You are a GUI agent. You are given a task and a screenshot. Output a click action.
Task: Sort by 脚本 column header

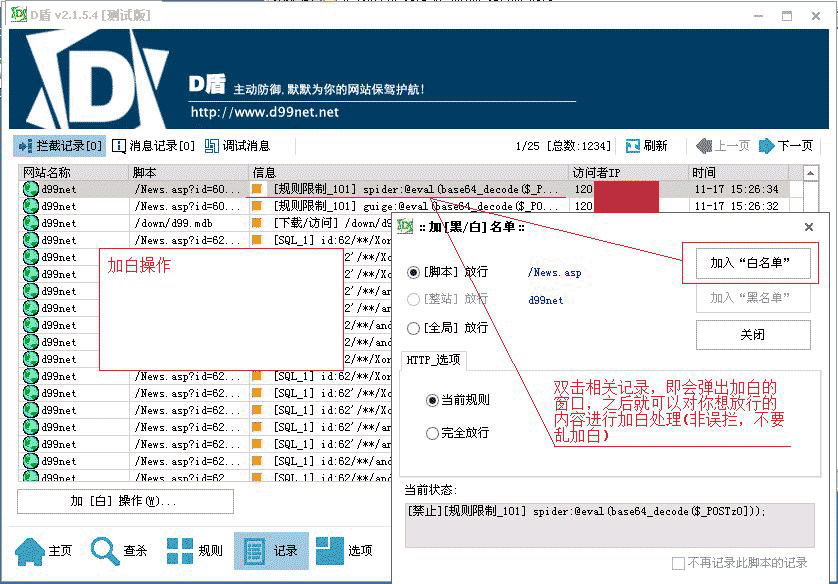(189, 173)
